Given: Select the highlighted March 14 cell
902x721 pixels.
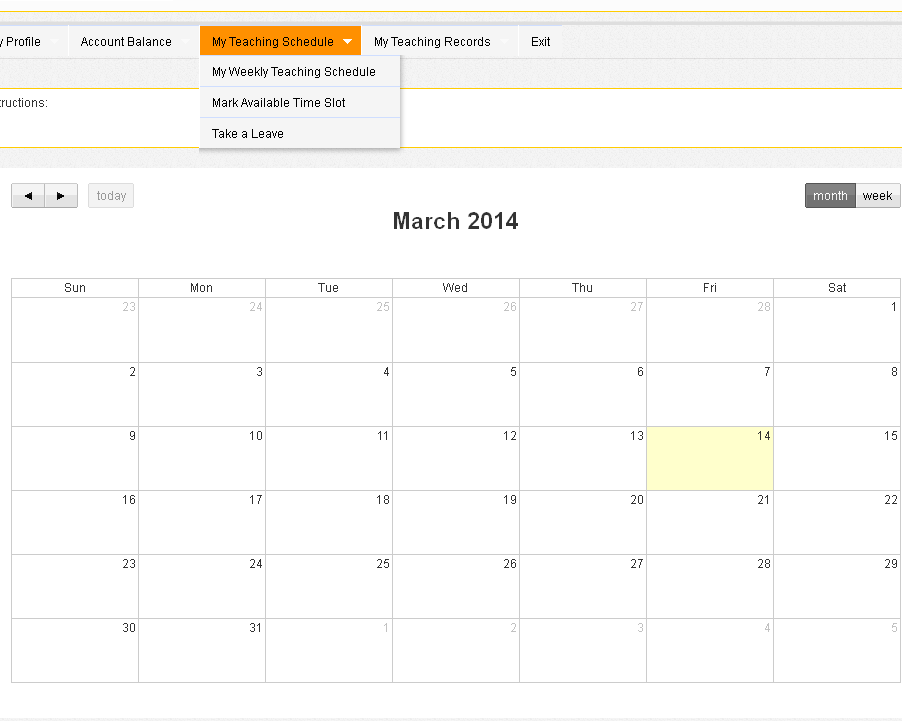Looking at the screenshot, I should (710, 459).
